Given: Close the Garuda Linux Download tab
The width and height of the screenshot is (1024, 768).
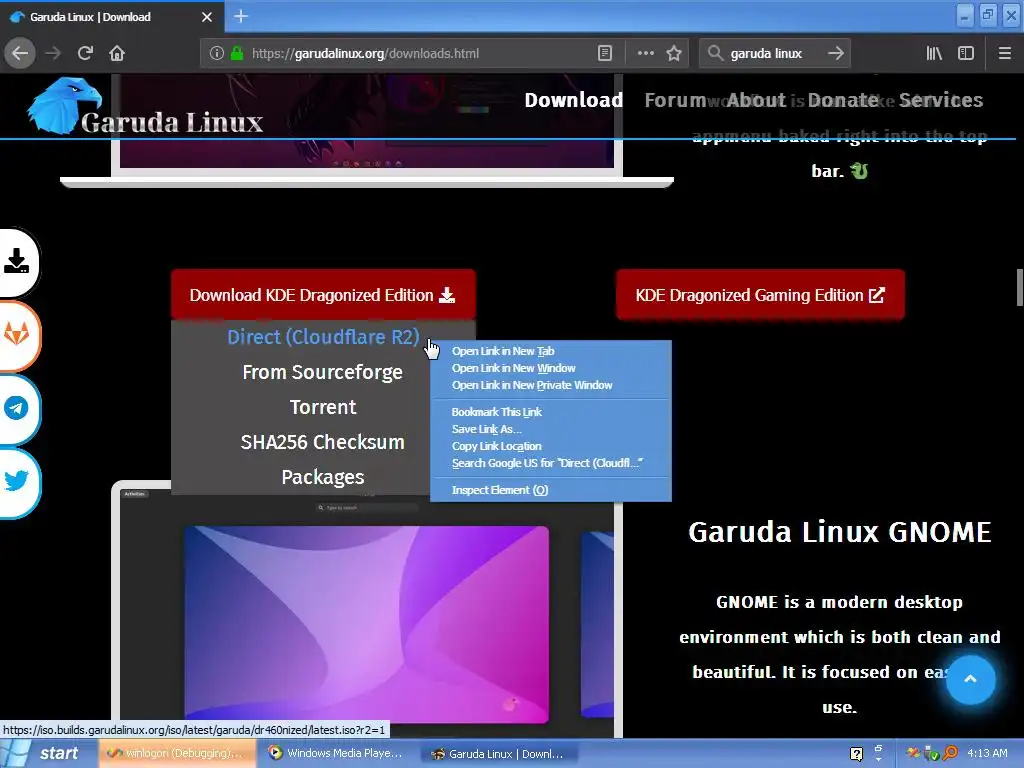Looking at the screenshot, I should [x=207, y=17].
